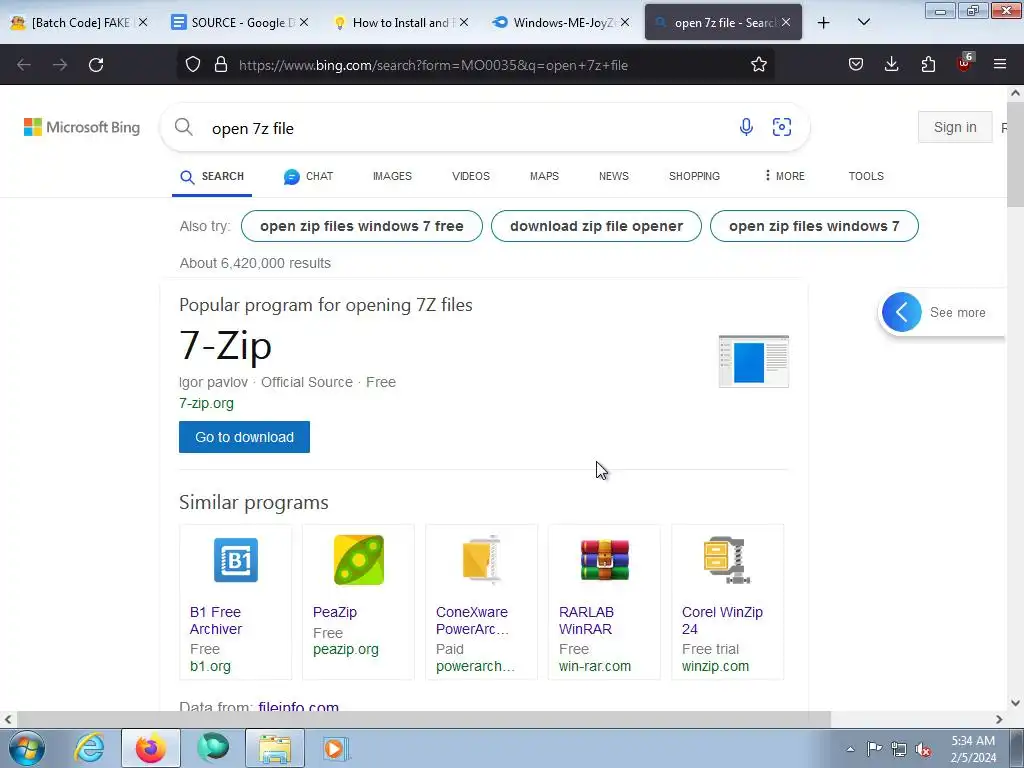This screenshot has height=768, width=1024.
Task: Expand the See more side panel arrow
Action: [x=901, y=312]
